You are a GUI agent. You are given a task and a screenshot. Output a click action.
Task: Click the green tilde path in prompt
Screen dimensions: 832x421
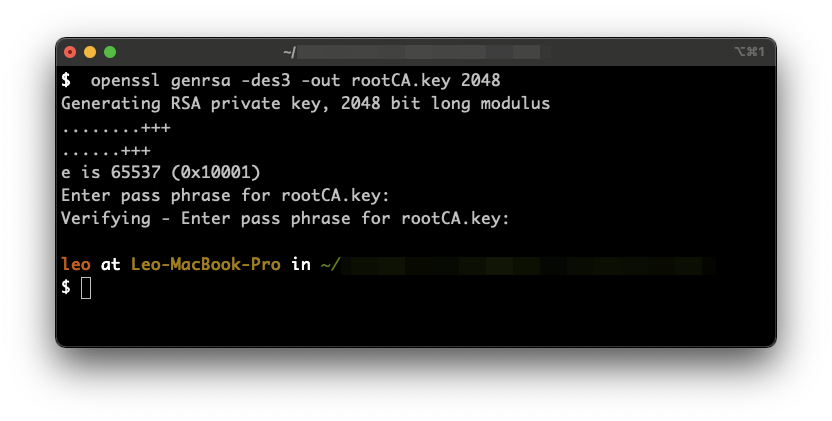coord(330,264)
